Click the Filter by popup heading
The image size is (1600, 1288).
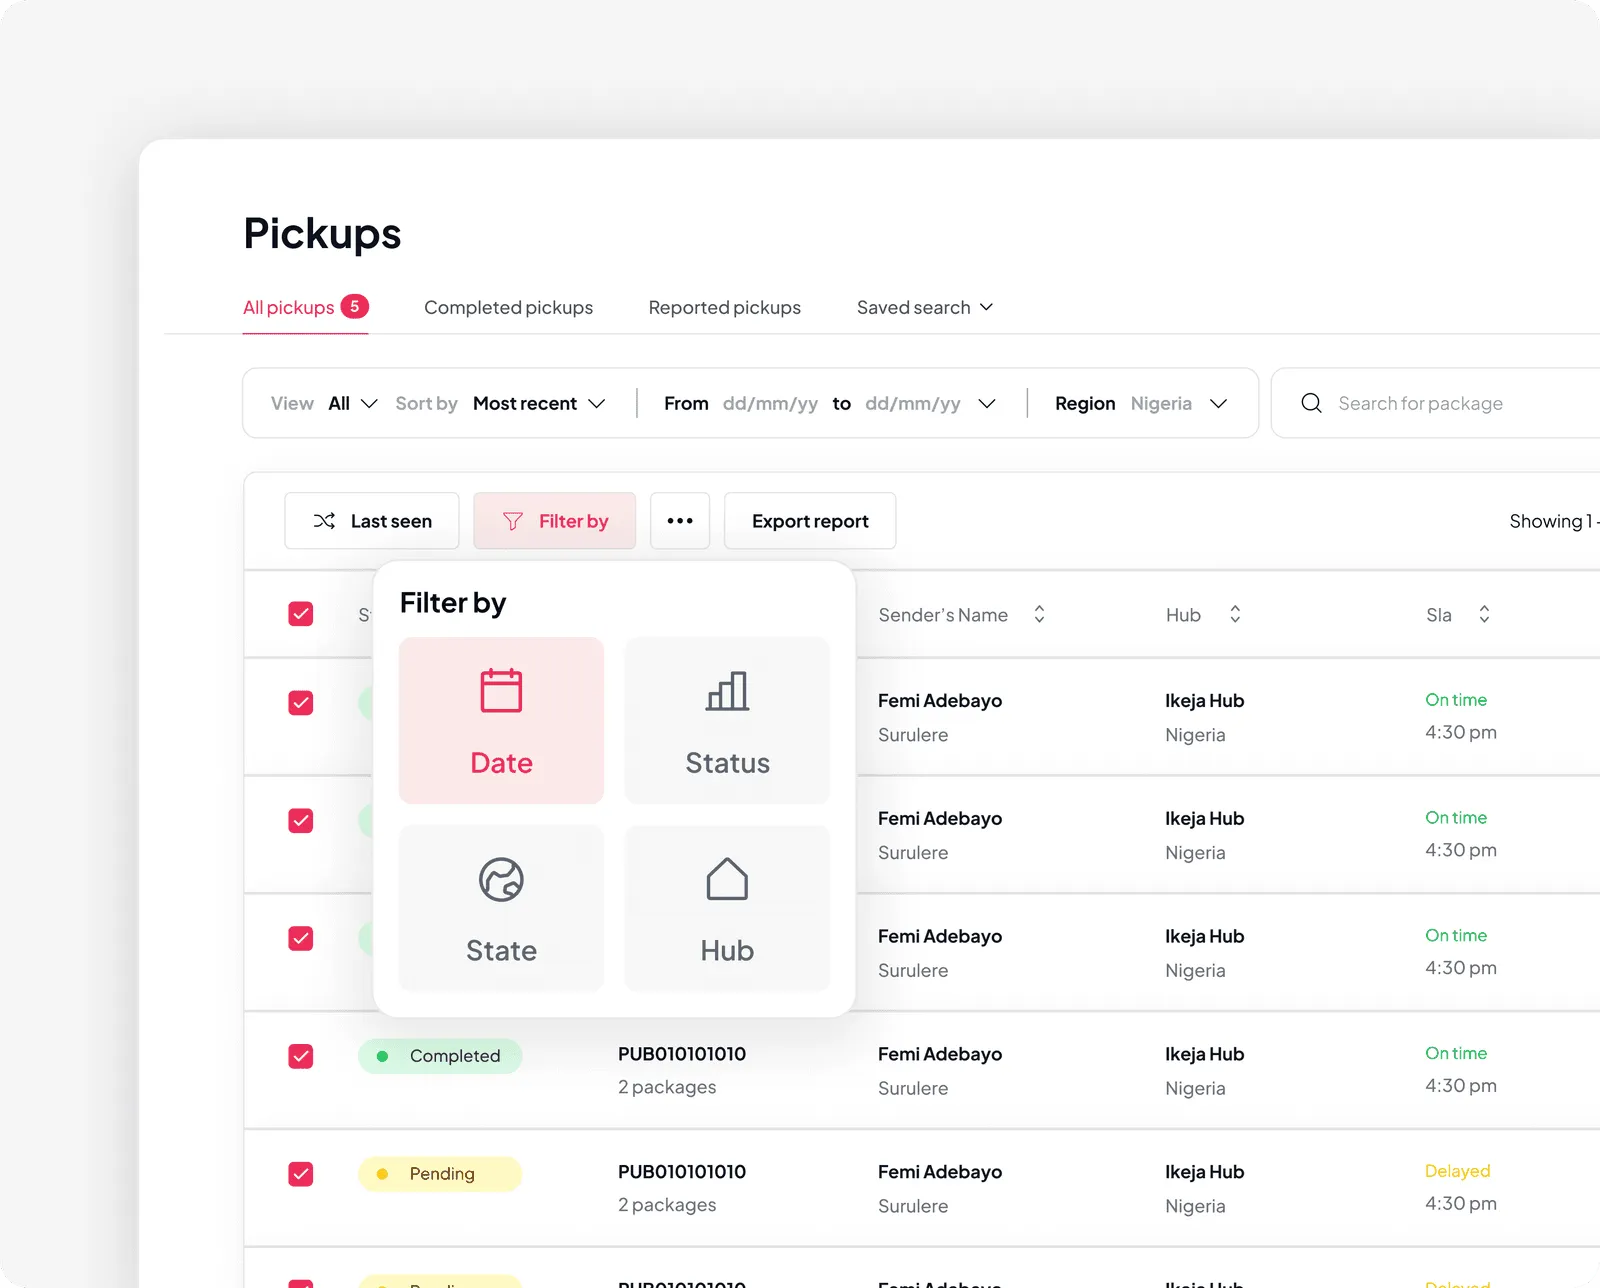pos(453,603)
